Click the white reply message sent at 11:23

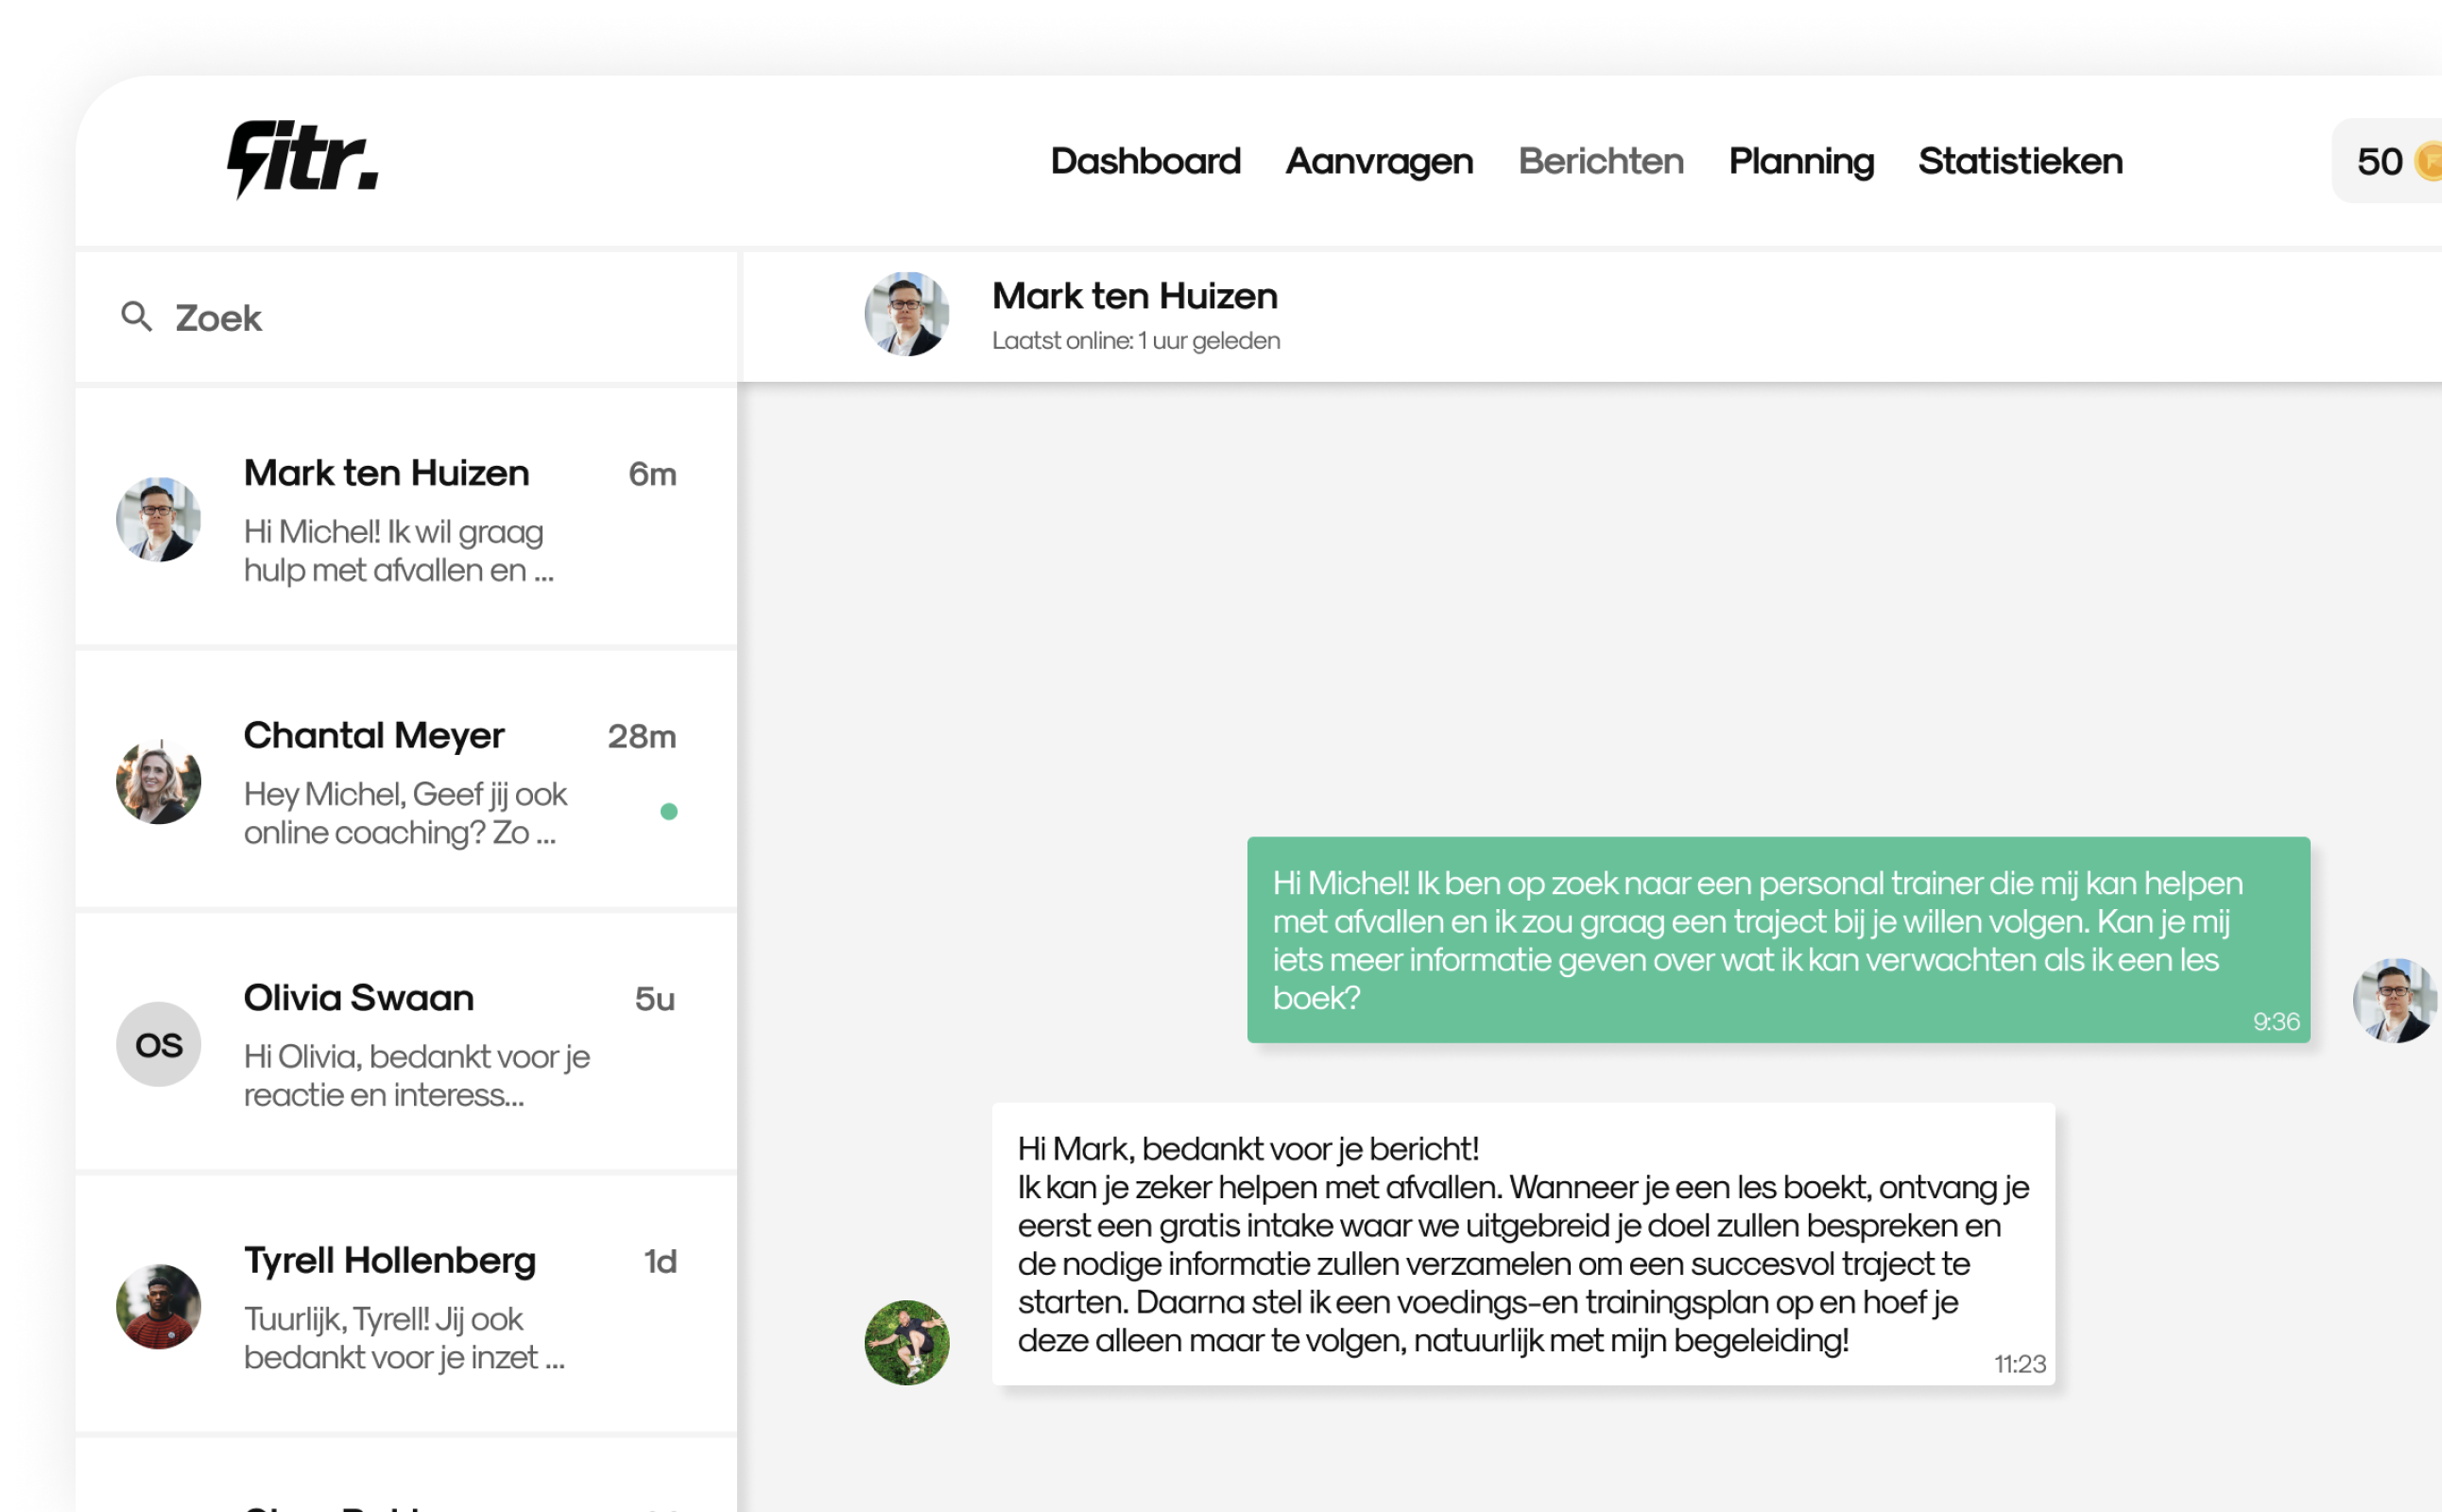pos(1523,1244)
